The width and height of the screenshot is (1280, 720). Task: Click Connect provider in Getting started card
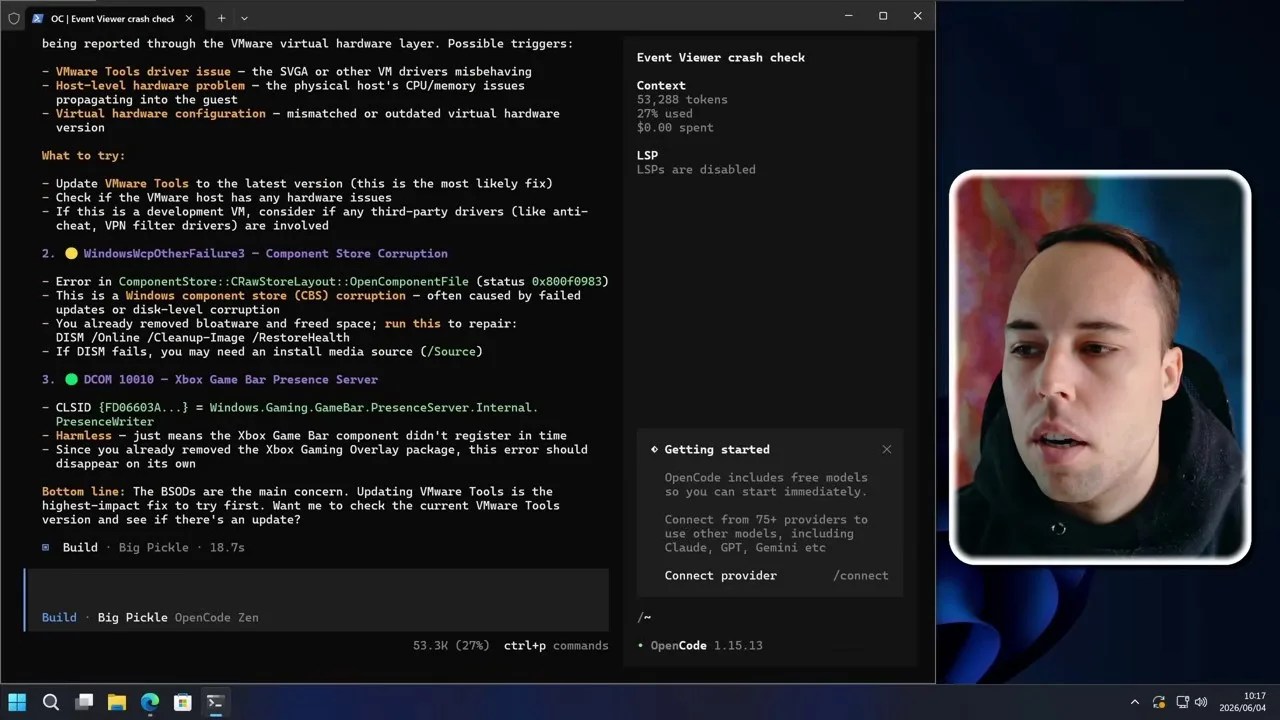[x=720, y=575]
